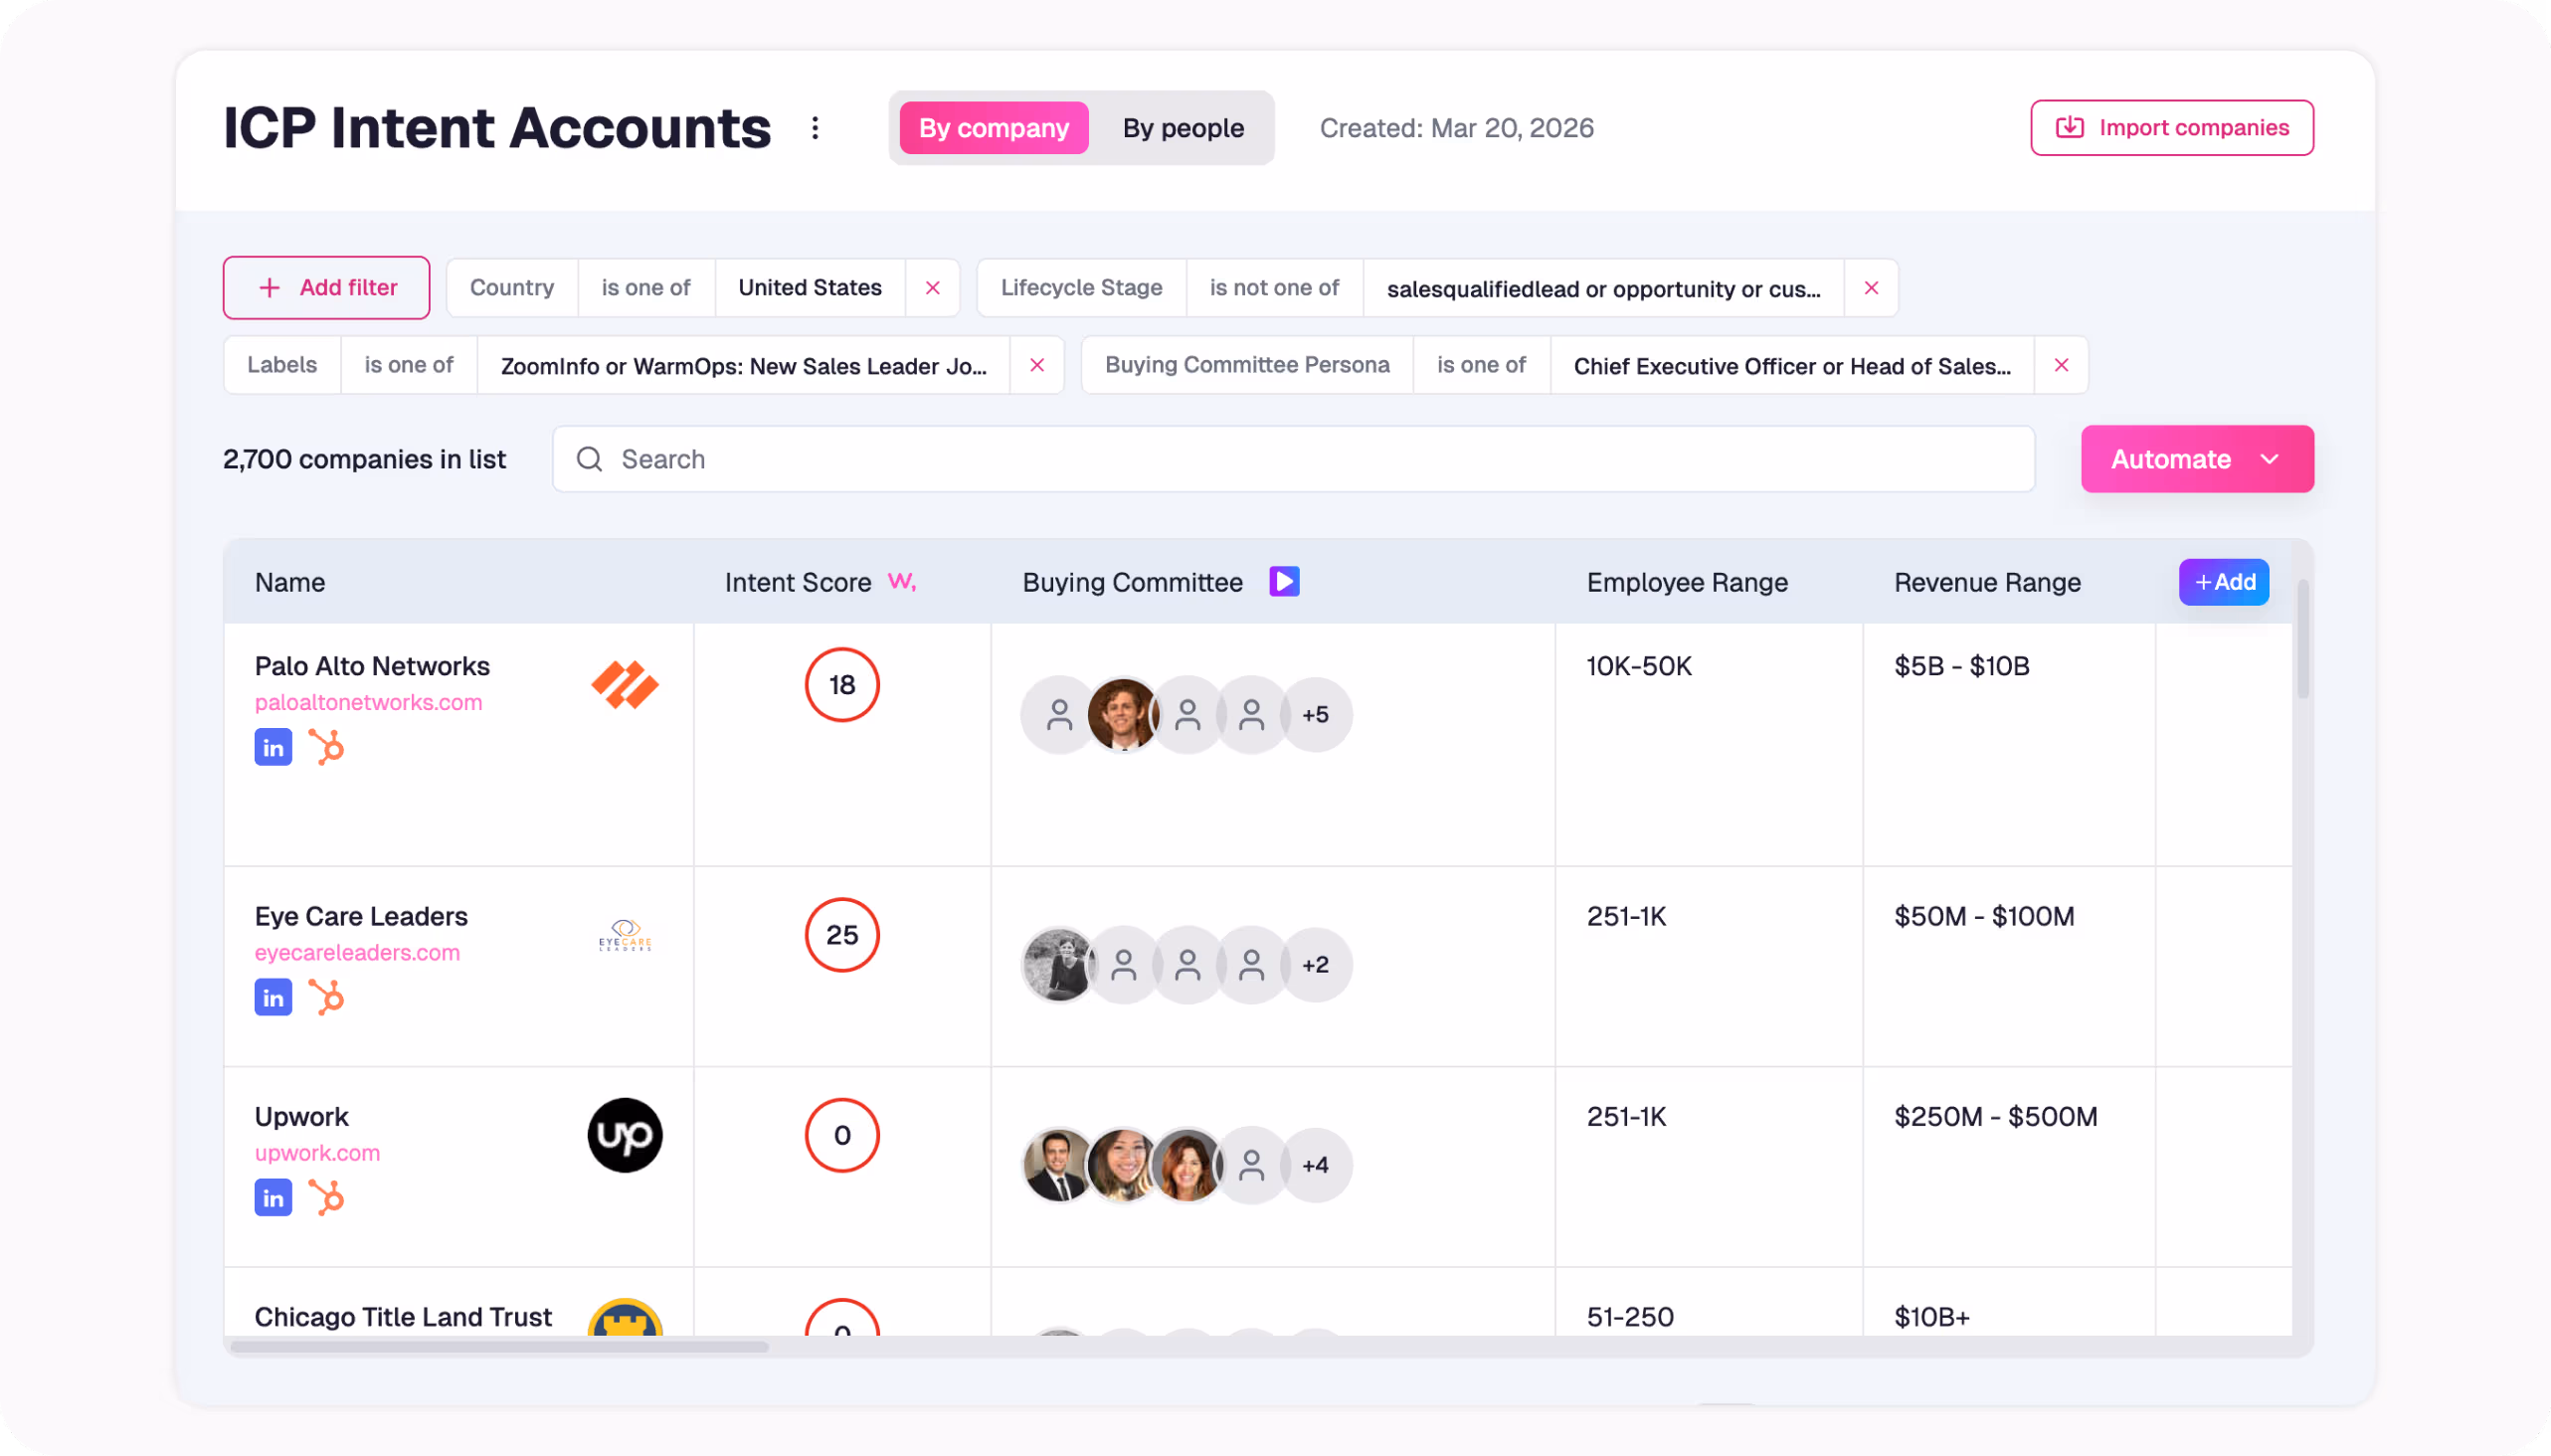Play the Buying Committee video icon
This screenshot has width=2551, height=1456.
click(1283, 581)
